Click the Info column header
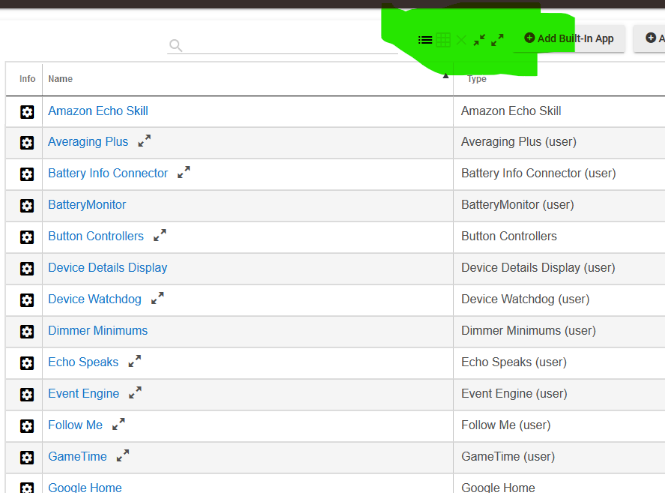Image resolution: width=665 pixels, height=493 pixels. [27, 79]
